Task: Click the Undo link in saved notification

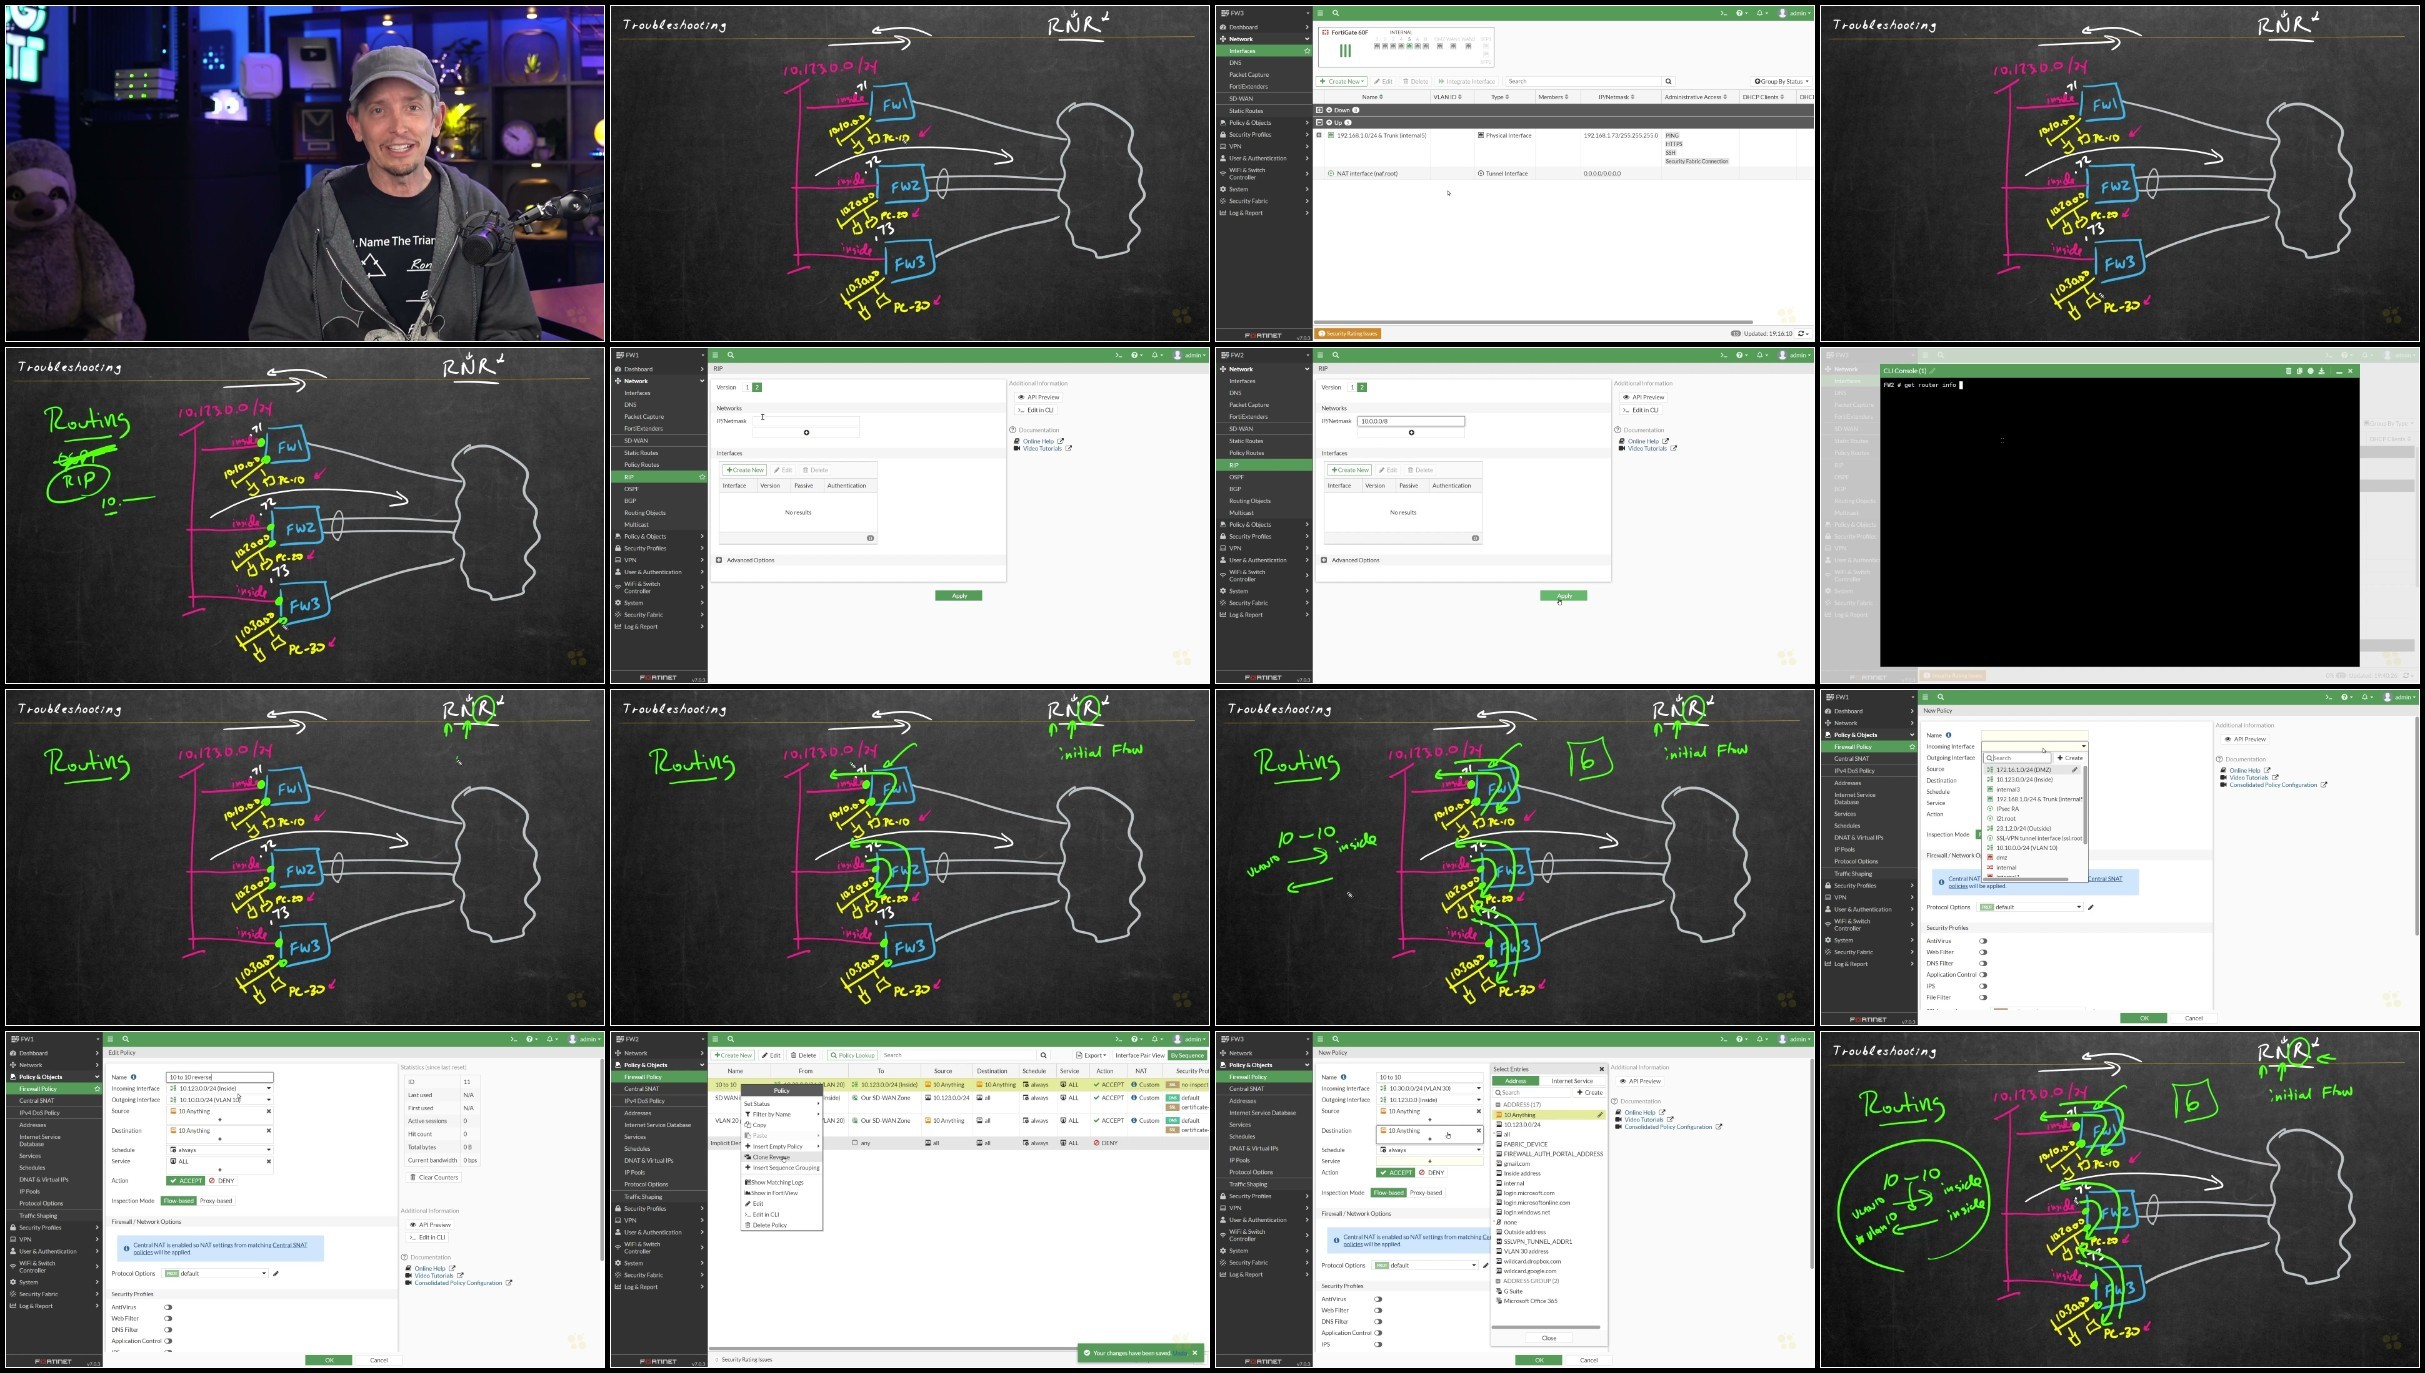Action: coord(1181,1353)
